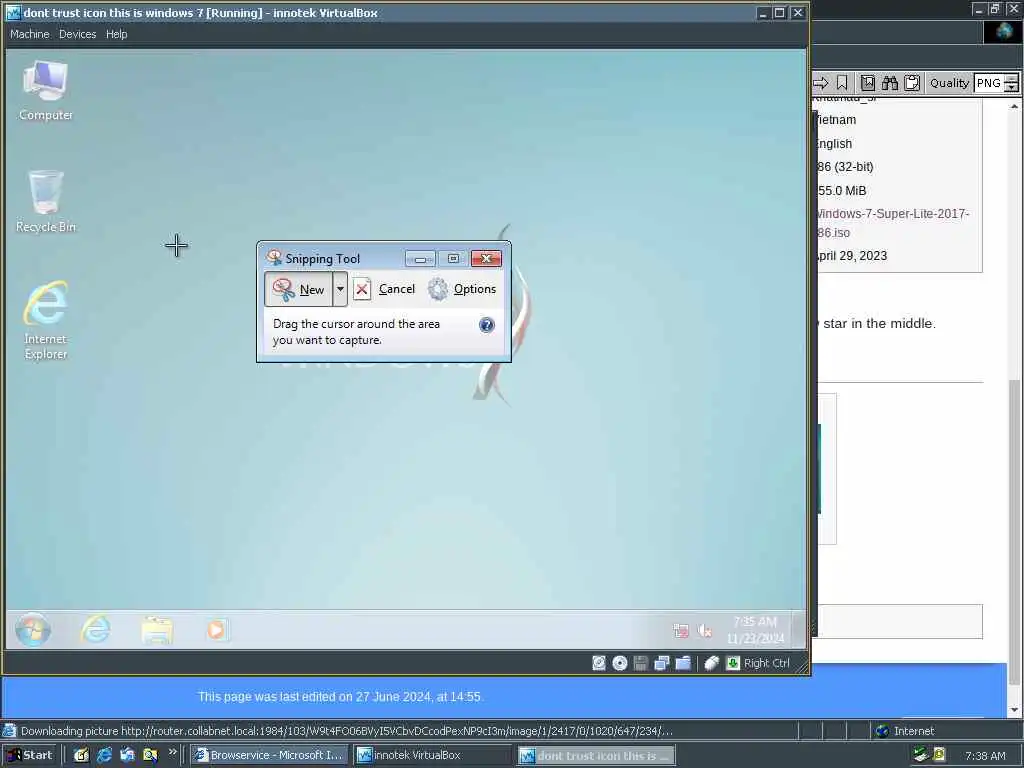Click the host Start button
Screen dimensions: 1024x768
[30, 756]
